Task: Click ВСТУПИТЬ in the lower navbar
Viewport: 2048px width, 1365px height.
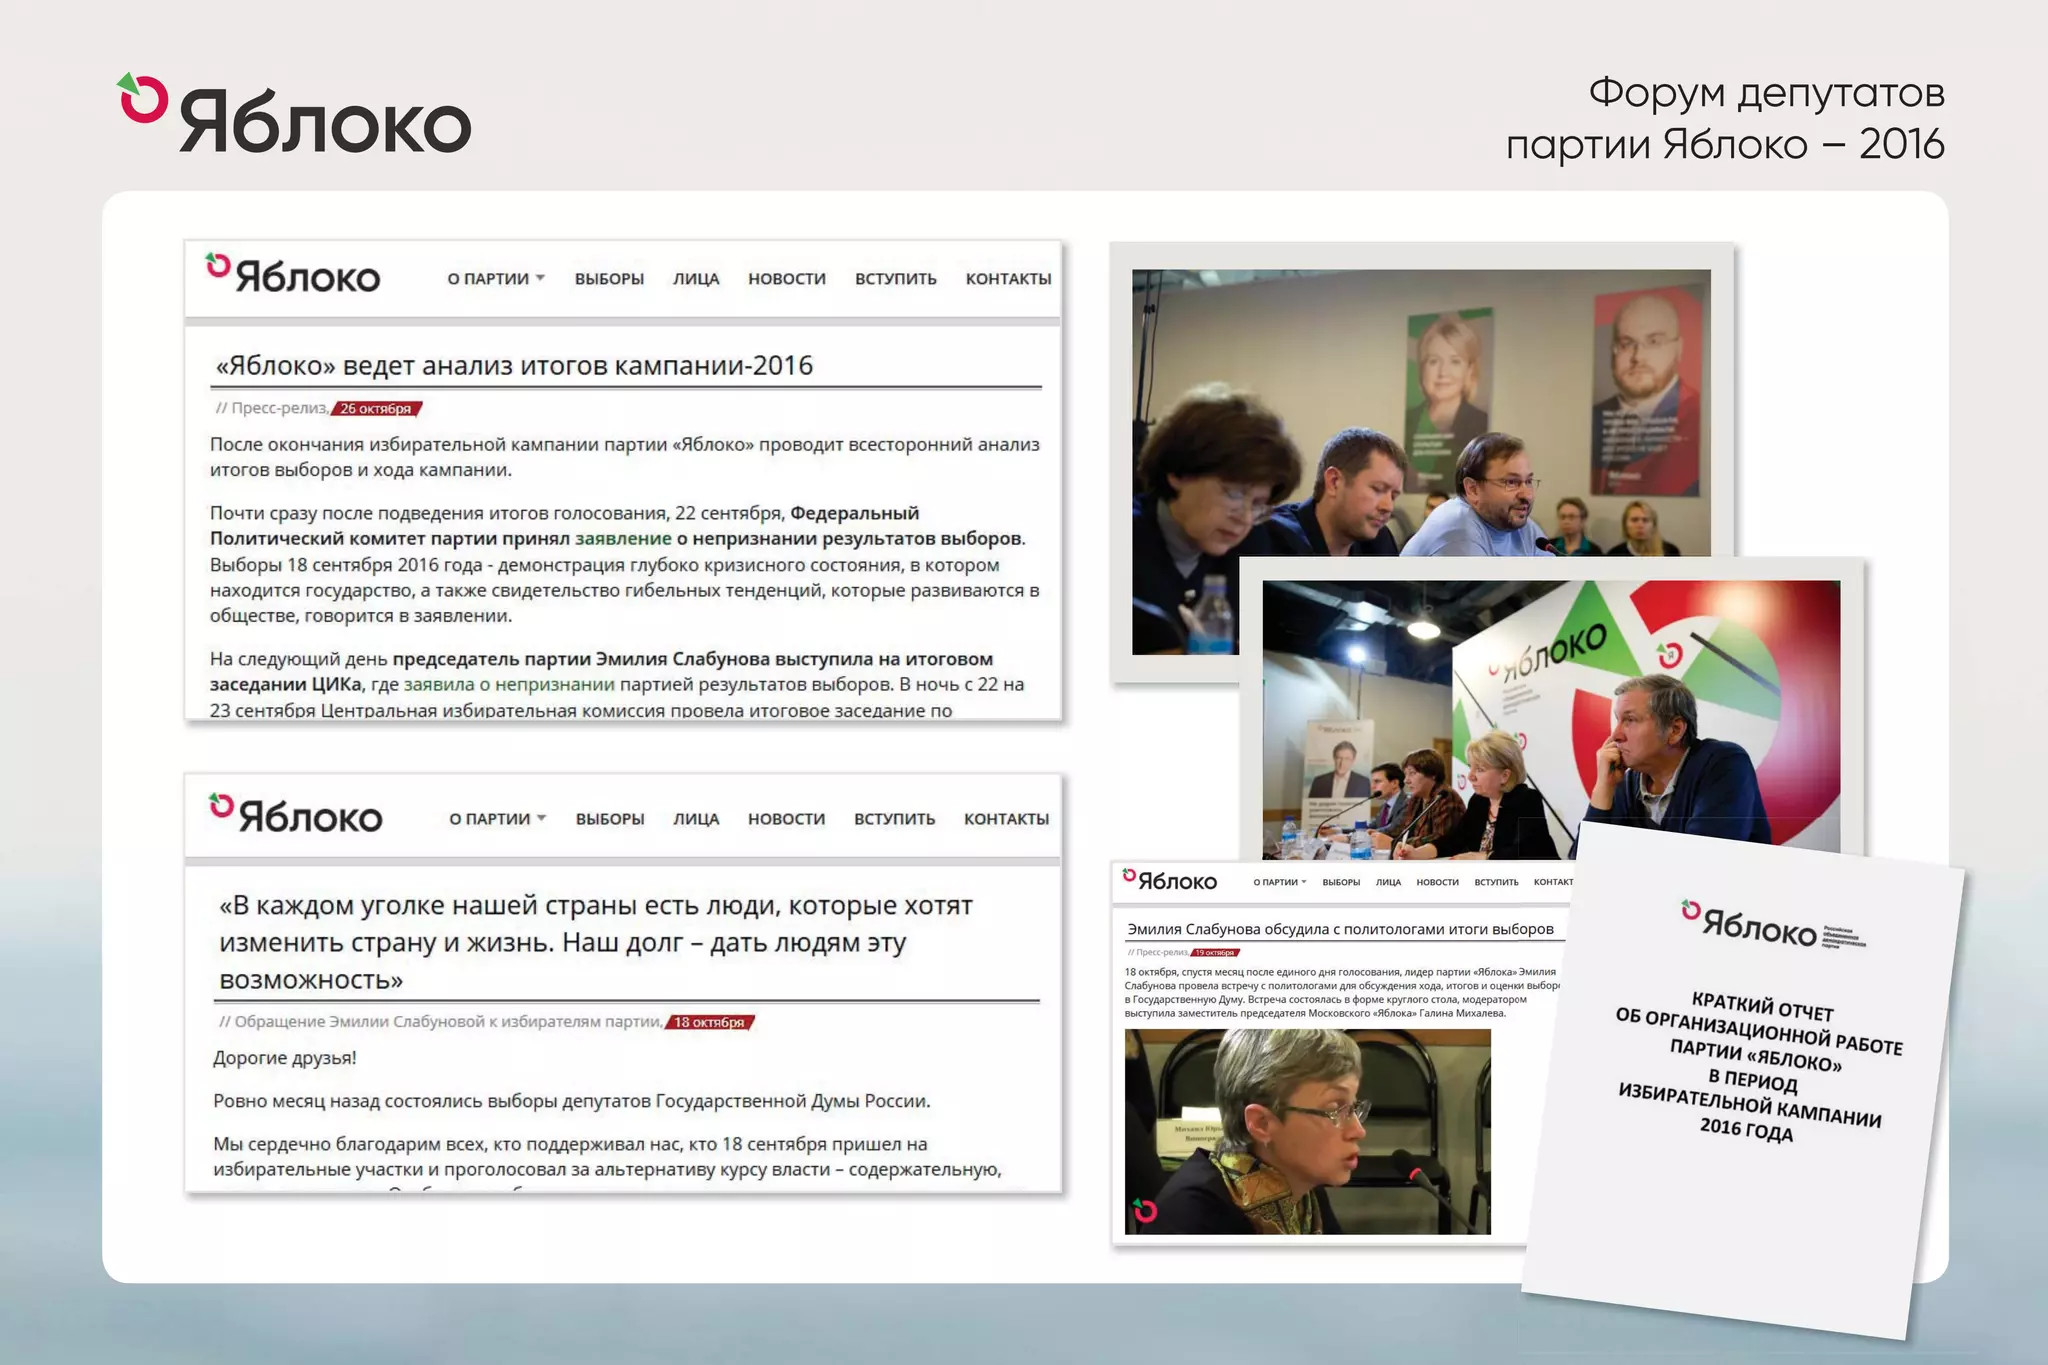Action: click(x=894, y=819)
